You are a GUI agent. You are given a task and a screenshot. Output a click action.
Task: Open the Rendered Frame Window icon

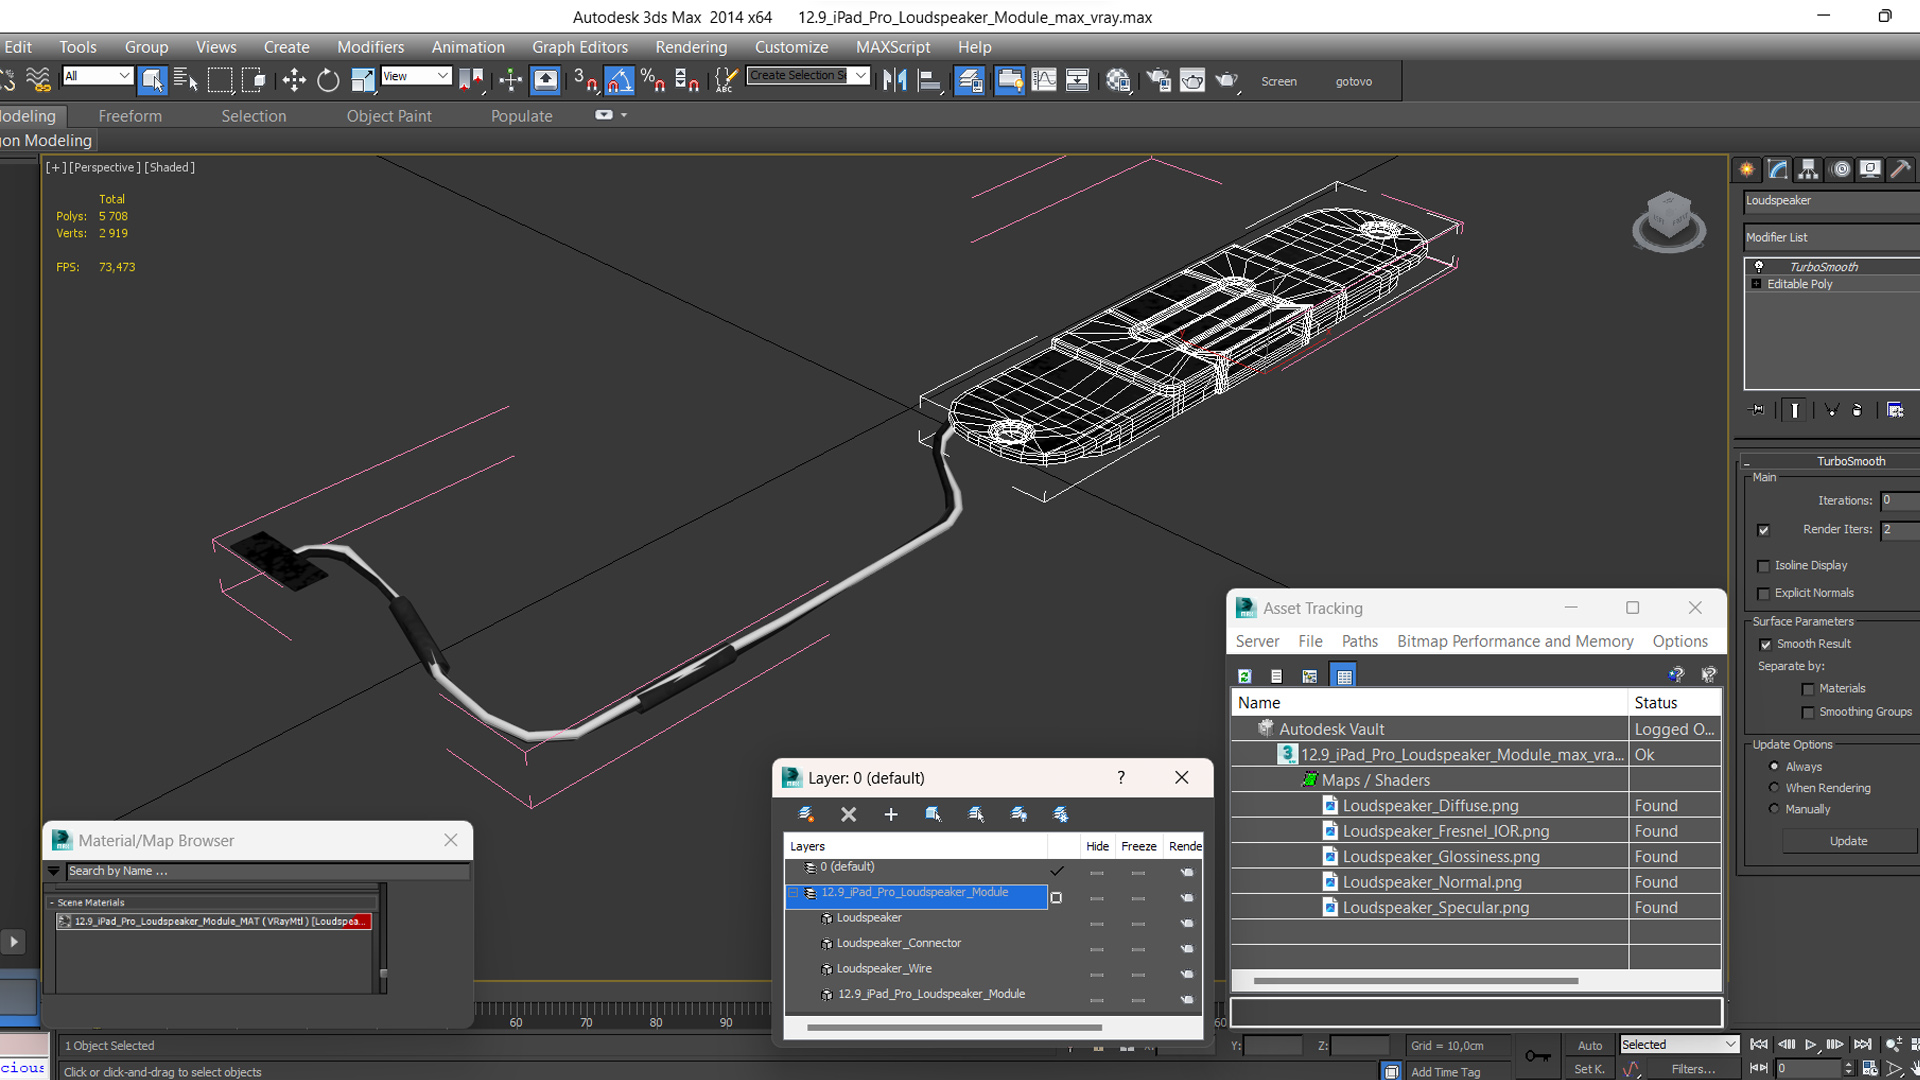(1192, 80)
